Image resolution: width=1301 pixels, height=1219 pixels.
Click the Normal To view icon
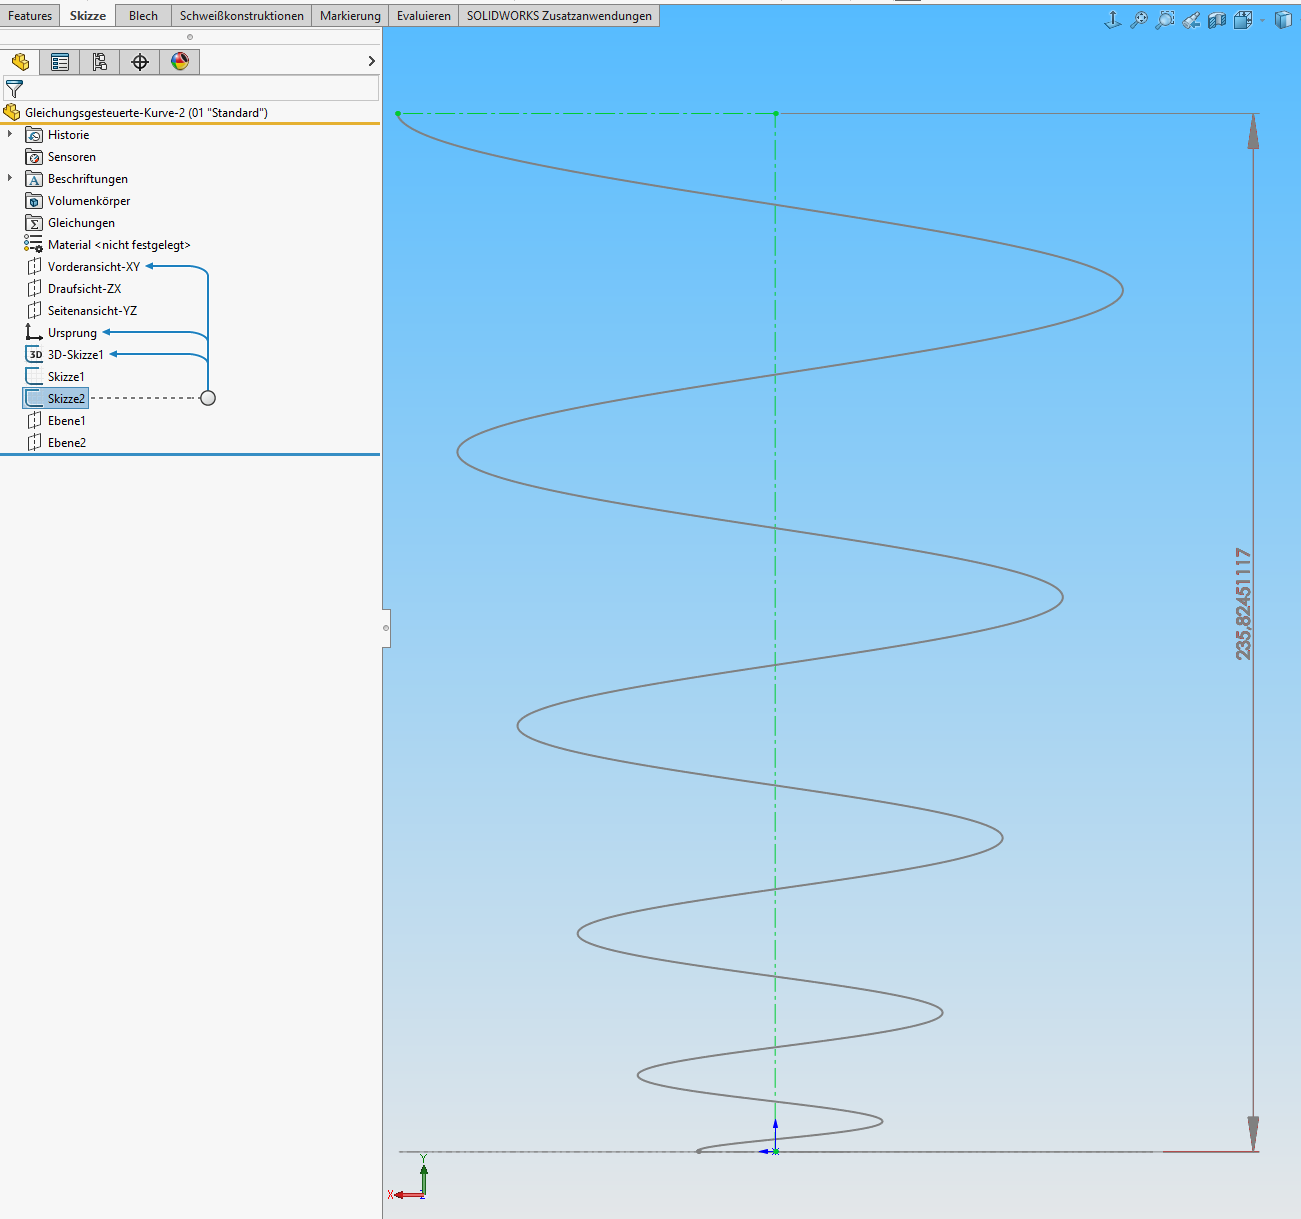click(x=1113, y=20)
